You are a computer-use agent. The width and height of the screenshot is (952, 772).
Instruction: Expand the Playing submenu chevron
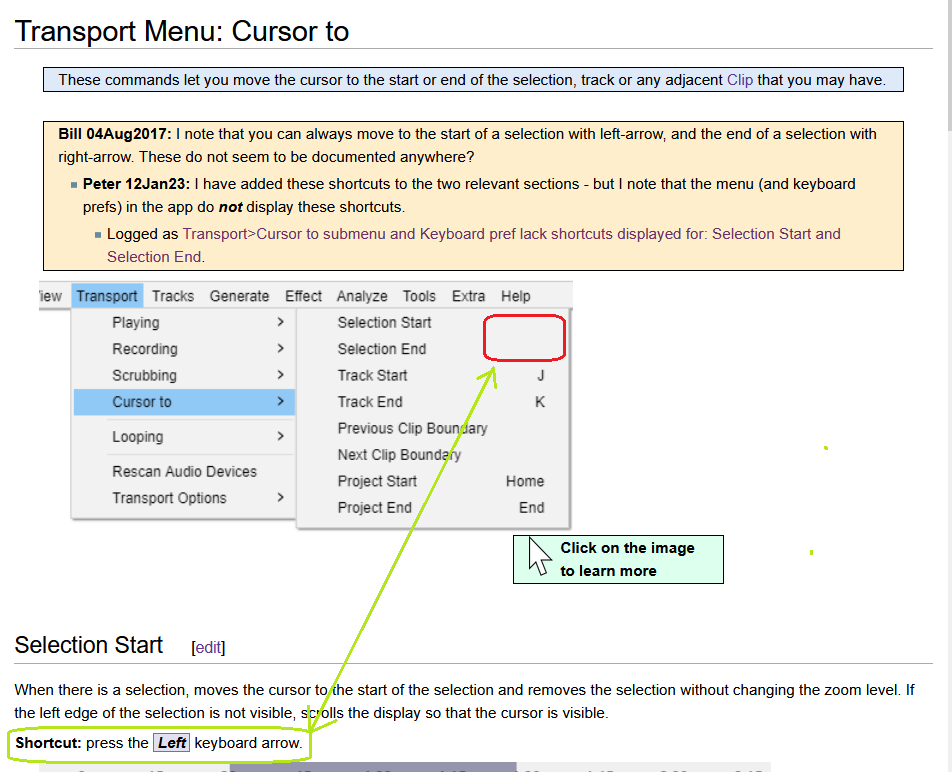[282, 322]
